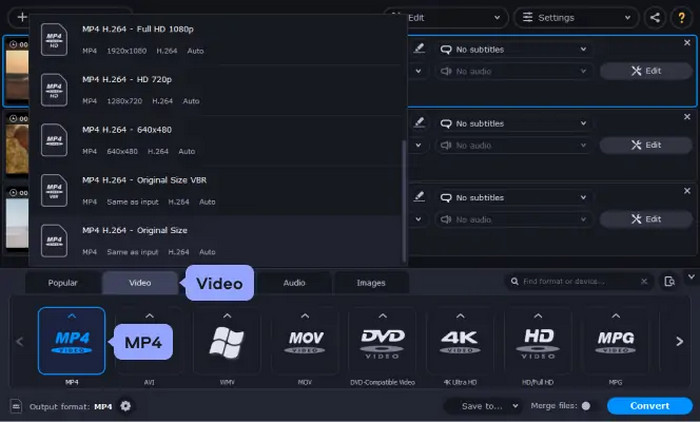The width and height of the screenshot is (700, 422).
Task: Open the Save to dropdown
Action: (483, 406)
